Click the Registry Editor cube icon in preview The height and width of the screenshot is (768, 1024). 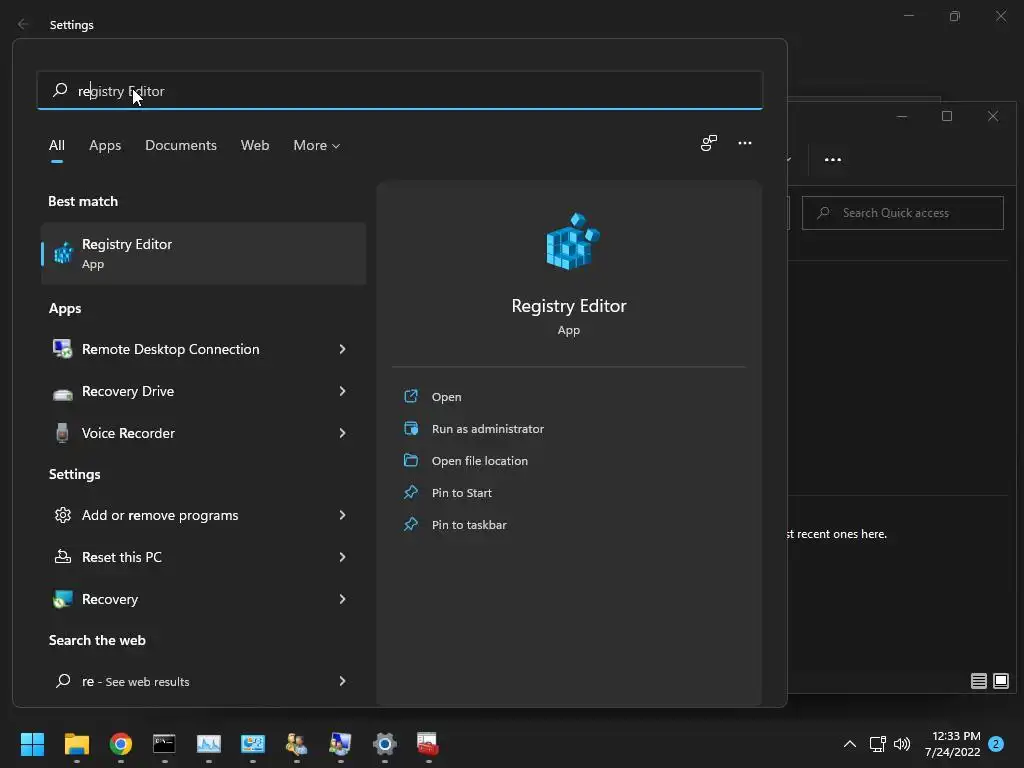tap(572, 241)
